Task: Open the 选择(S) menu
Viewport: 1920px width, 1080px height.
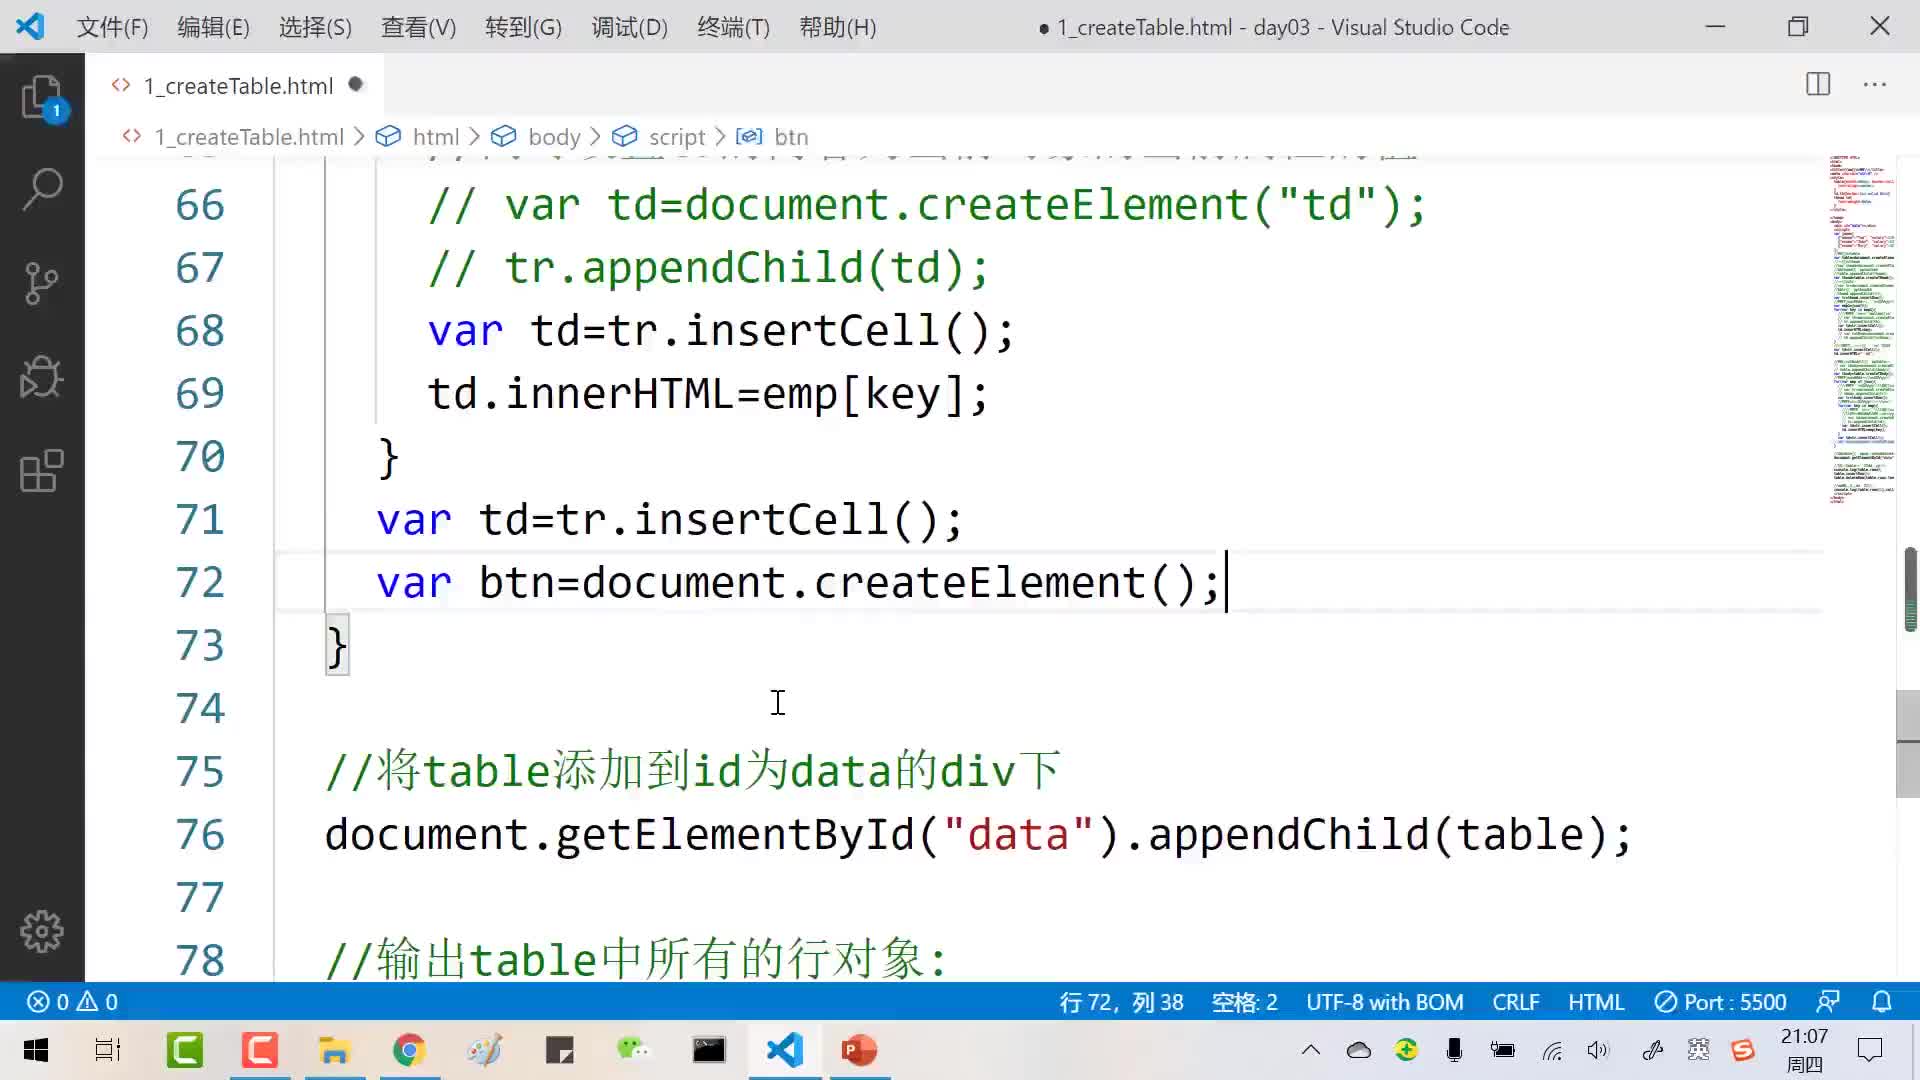Action: tap(315, 27)
